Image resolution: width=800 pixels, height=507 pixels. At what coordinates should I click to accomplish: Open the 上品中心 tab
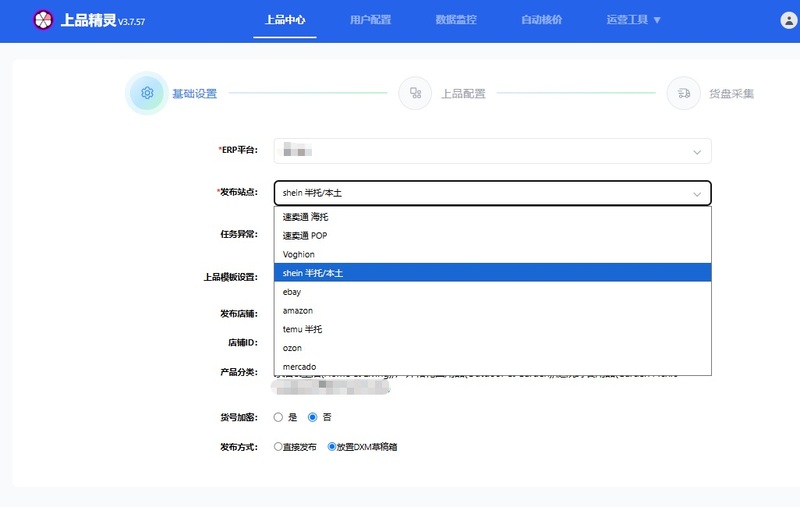(x=285, y=20)
